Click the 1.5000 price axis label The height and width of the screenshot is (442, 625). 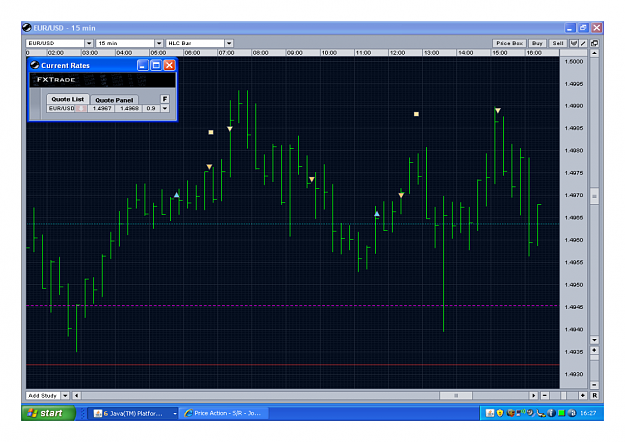pyautogui.click(x=574, y=61)
